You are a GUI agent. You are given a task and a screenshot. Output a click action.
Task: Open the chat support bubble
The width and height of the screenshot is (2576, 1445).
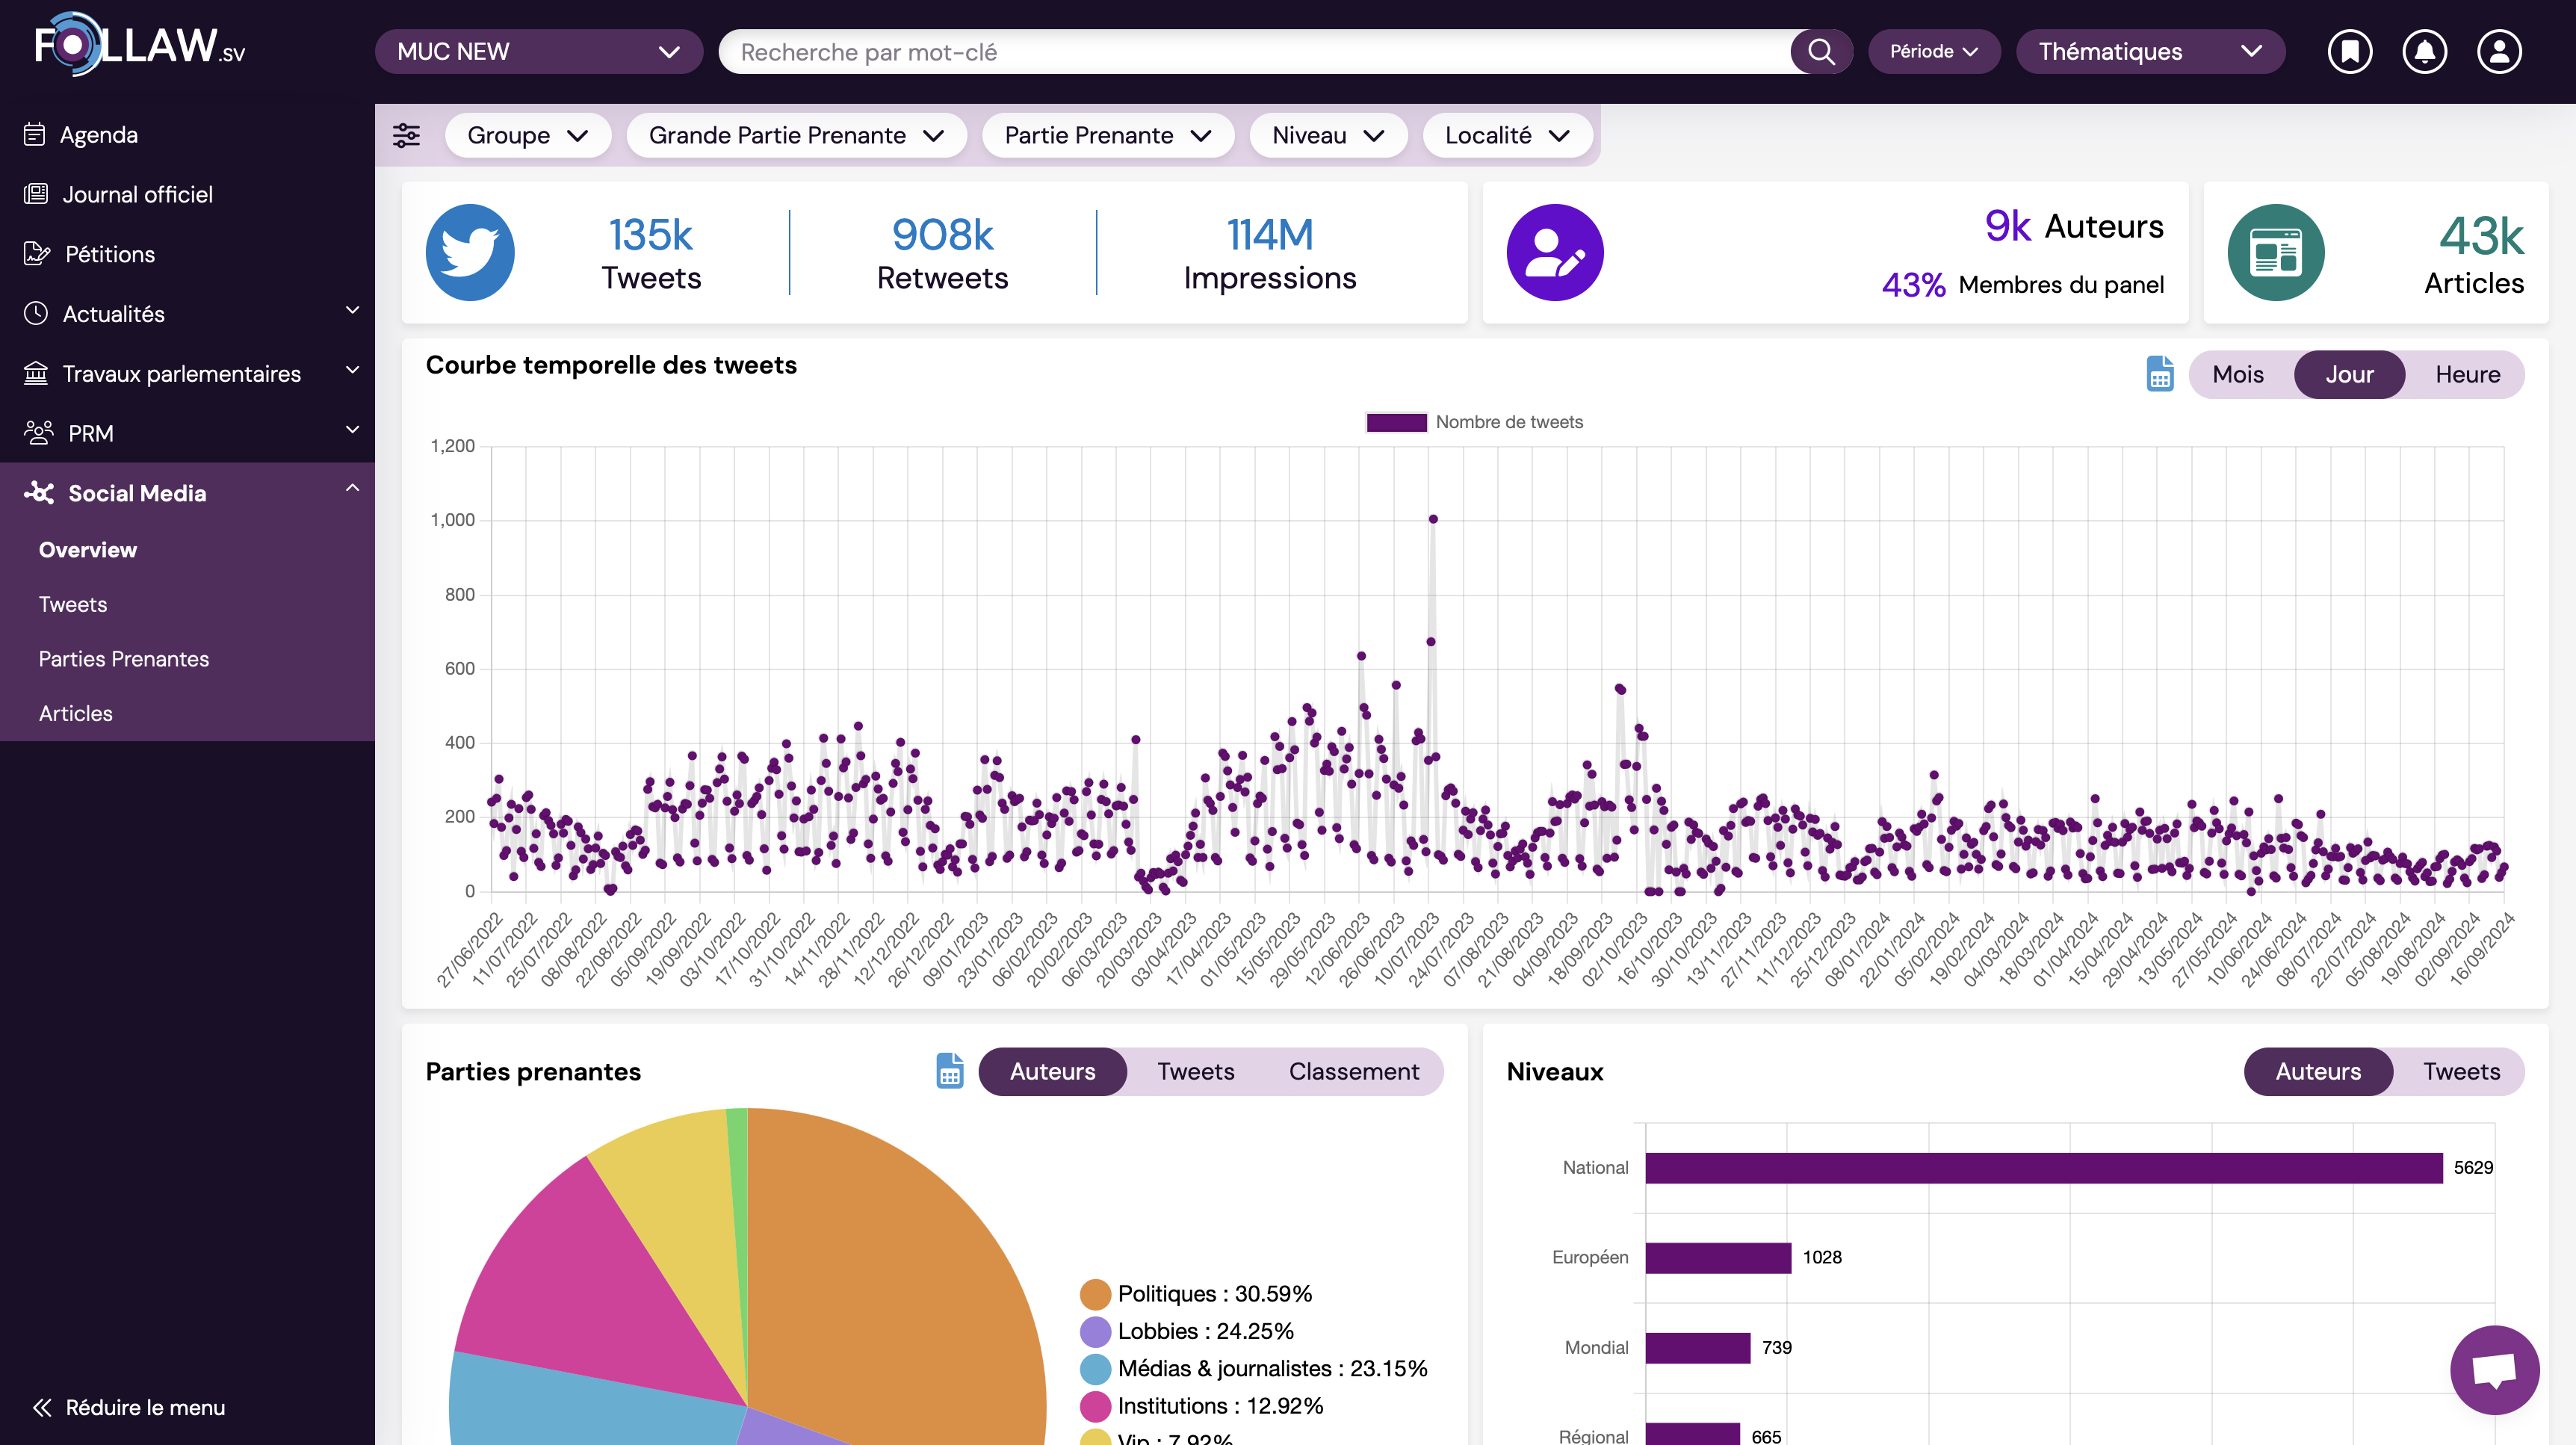coord(2494,1369)
